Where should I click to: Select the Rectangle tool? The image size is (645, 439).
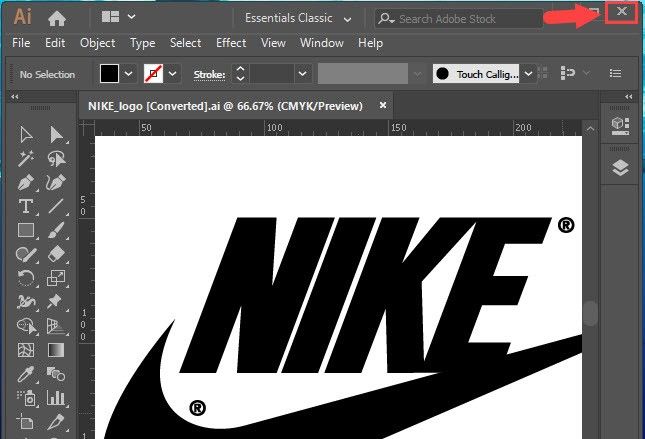pyautogui.click(x=27, y=231)
